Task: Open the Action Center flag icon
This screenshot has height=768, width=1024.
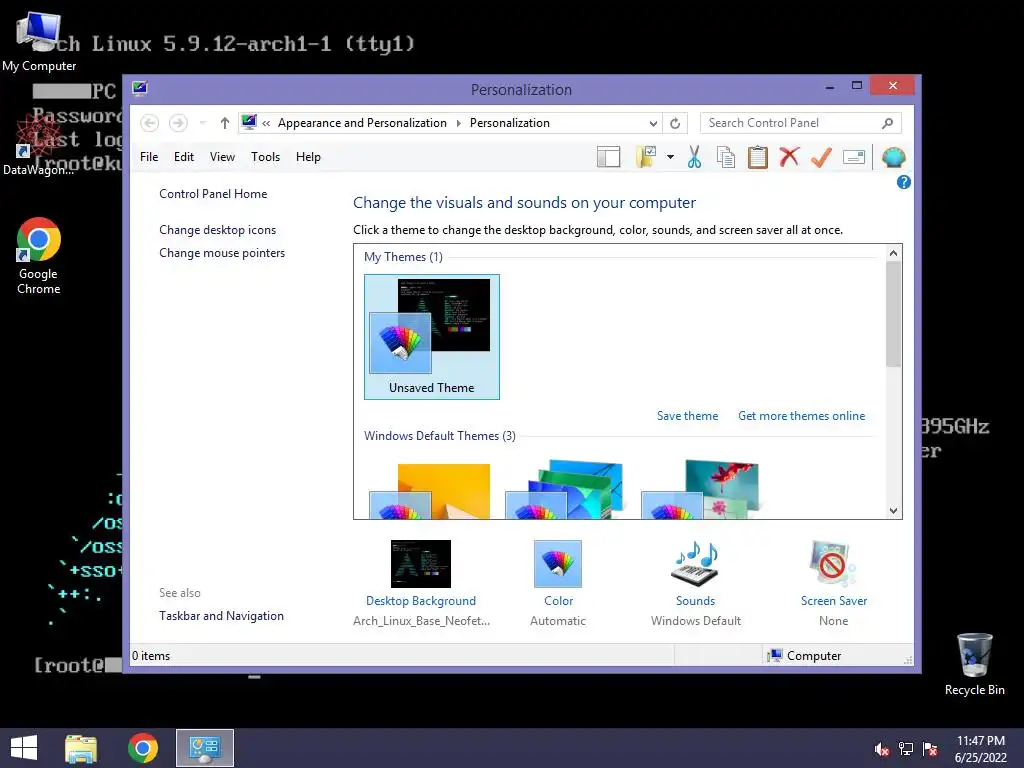Action: pyautogui.click(x=930, y=749)
